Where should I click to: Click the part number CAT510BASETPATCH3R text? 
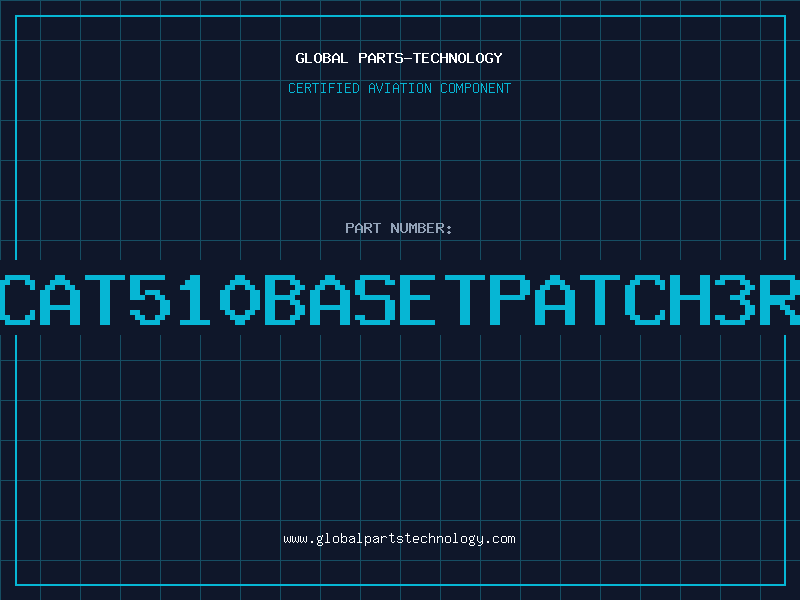point(400,300)
